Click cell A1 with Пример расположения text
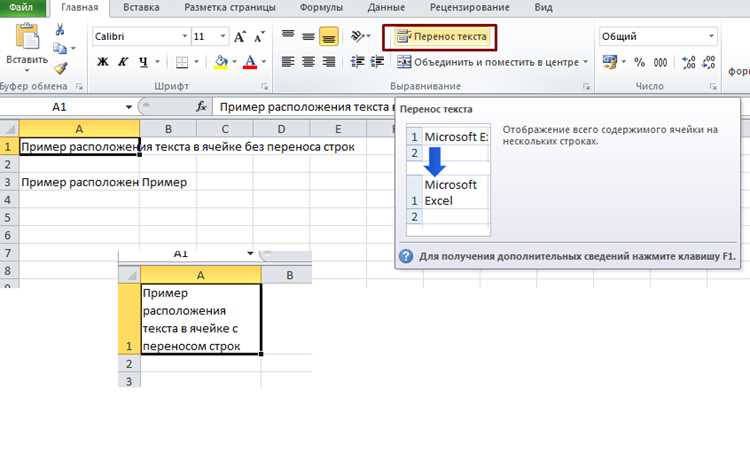 pos(79,146)
